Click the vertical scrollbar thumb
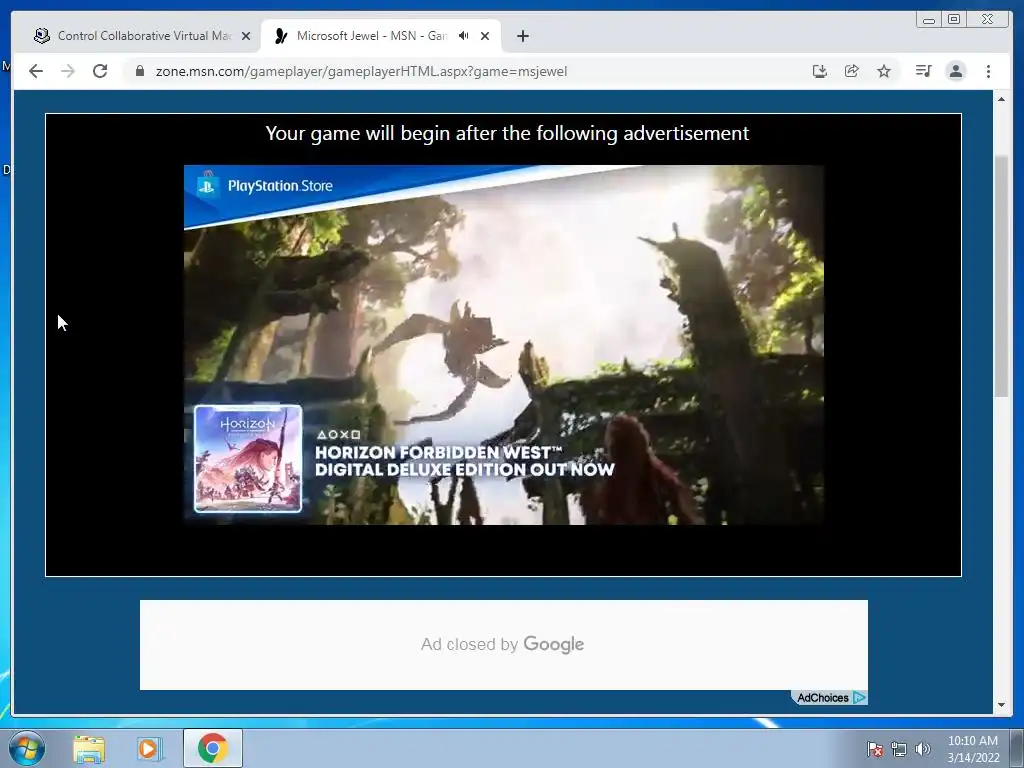1024x768 pixels. [x=1001, y=276]
